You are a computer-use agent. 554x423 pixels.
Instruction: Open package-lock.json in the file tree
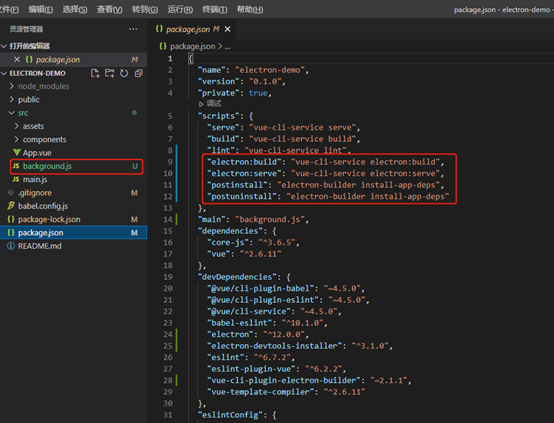[x=49, y=219]
